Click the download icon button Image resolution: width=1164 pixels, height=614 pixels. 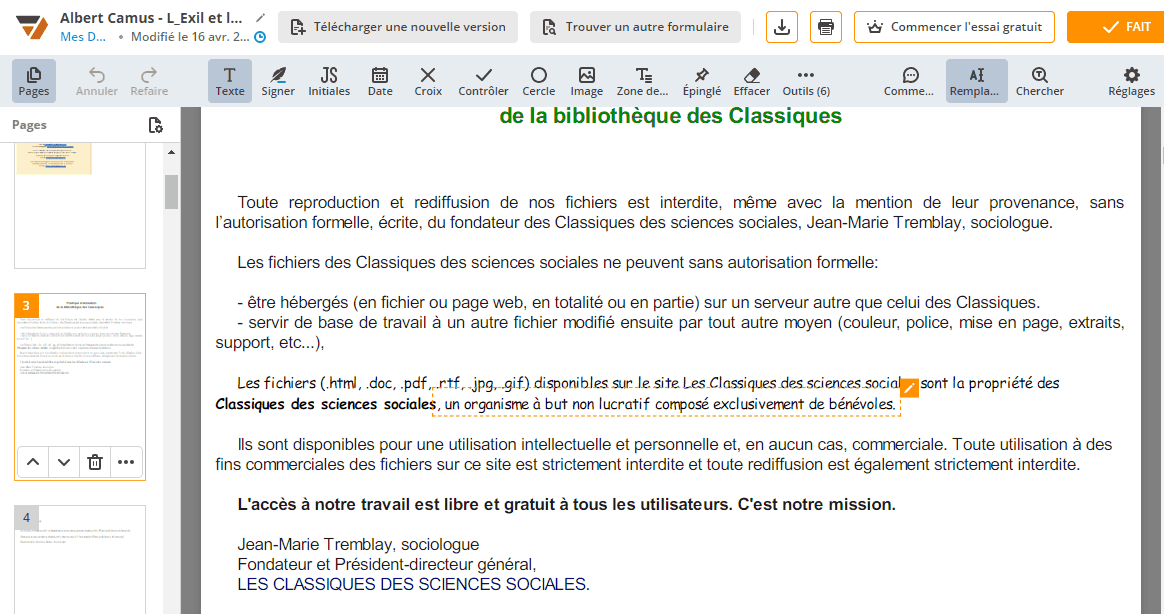[x=782, y=27]
